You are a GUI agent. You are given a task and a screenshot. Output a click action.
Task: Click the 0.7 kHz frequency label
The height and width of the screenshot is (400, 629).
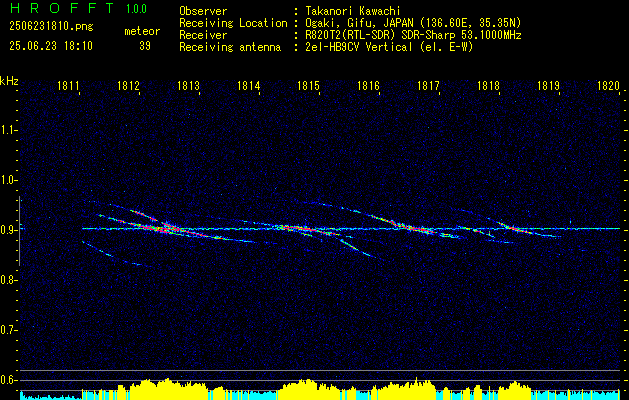coord(8,330)
